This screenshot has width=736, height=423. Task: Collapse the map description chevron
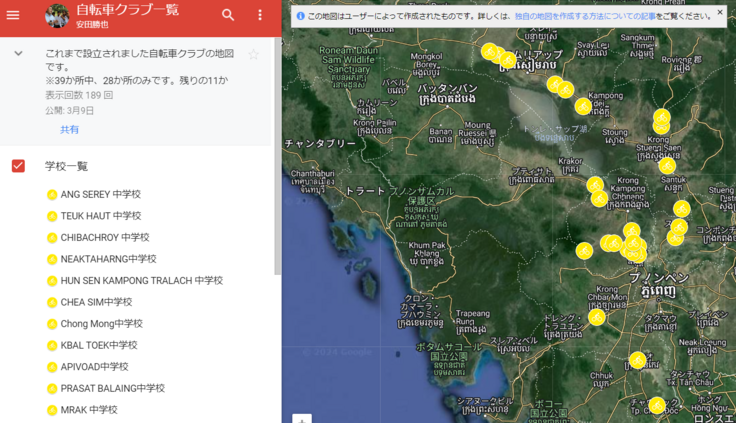(18, 53)
